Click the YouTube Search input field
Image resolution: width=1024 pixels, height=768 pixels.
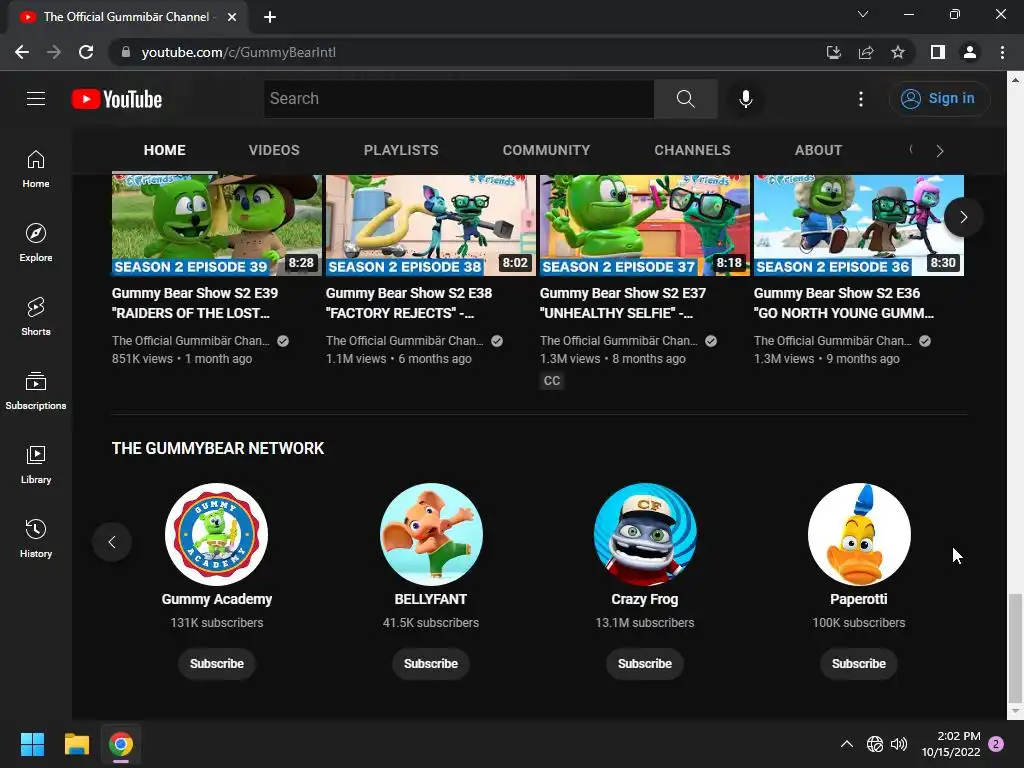[x=458, y=99]
